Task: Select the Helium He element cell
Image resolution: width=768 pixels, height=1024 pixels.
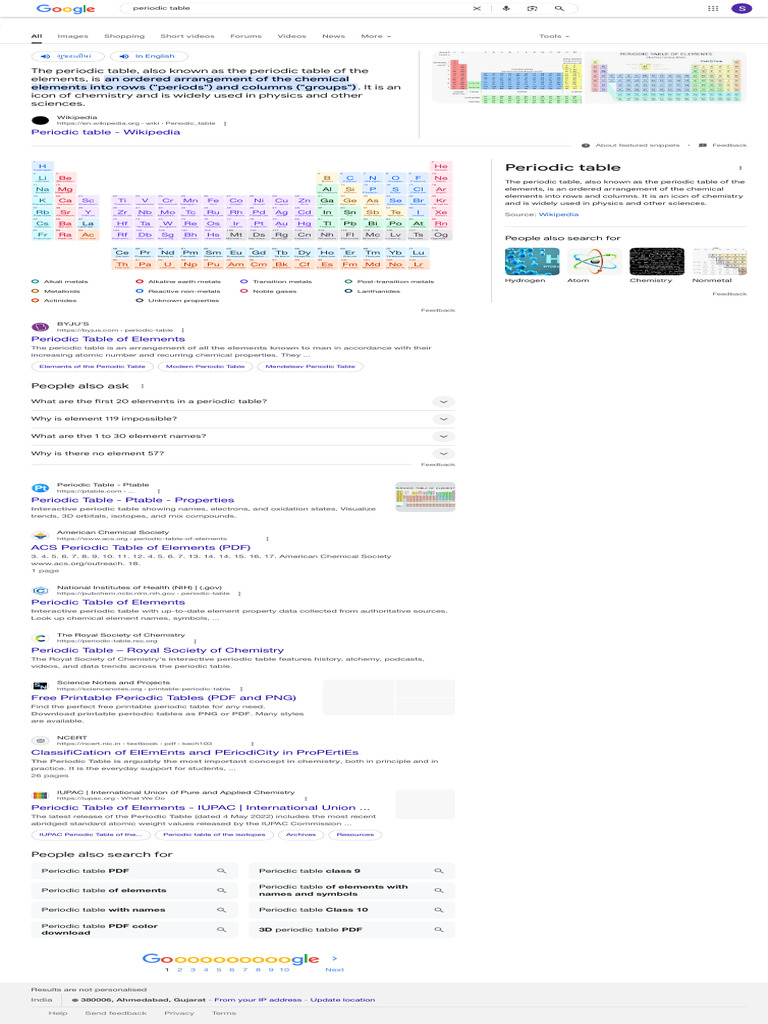Action: [441, 167]
